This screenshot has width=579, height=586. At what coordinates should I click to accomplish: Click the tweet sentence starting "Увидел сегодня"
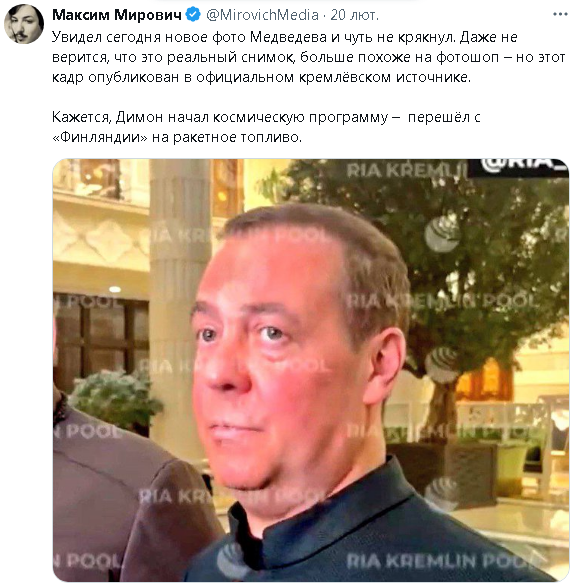click(x=310, y=57)
